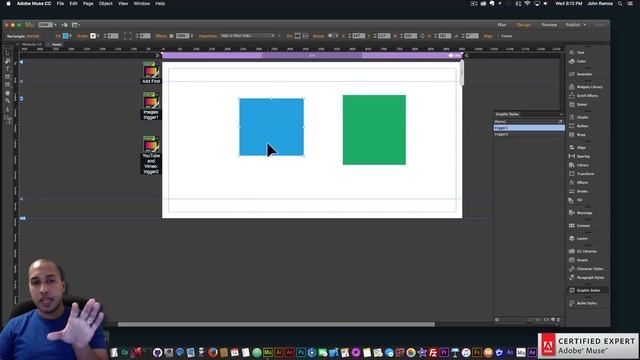Open the Stroke color dropdown arrow

98,36
